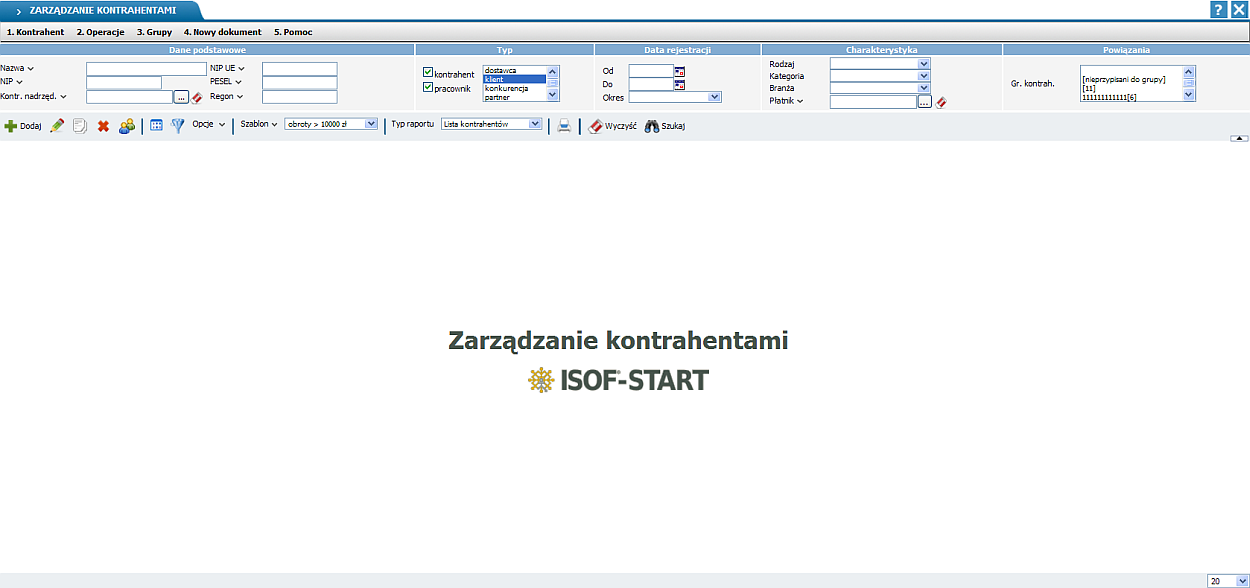
Task: Click the contractor group people icon
Action: [127, 126]
